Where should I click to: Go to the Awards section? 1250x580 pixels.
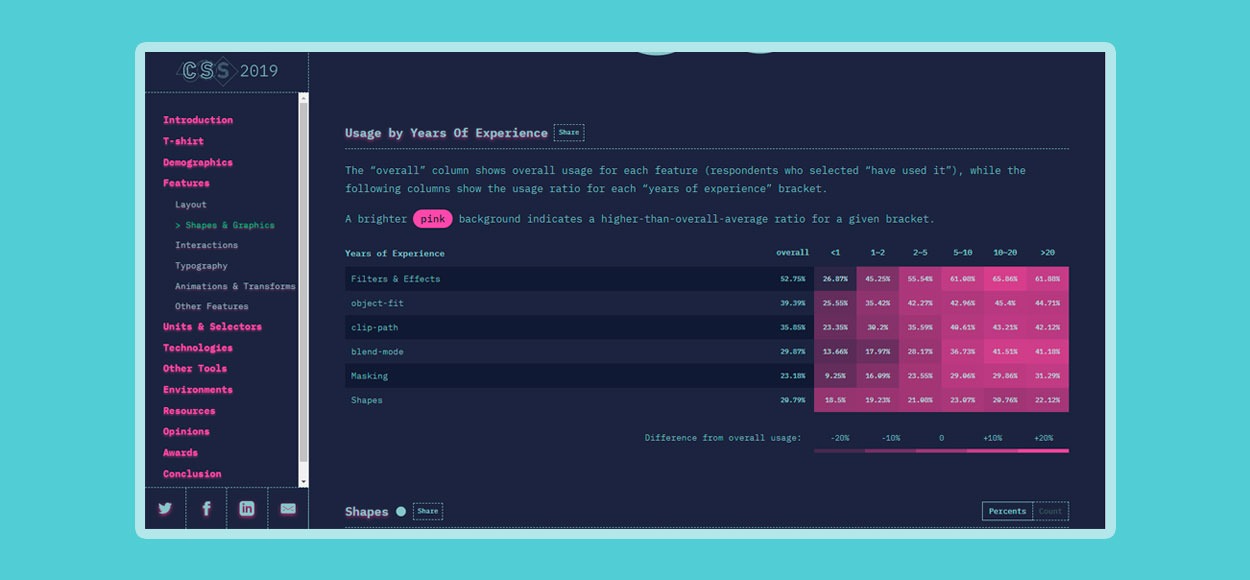(x=180, y=453)
